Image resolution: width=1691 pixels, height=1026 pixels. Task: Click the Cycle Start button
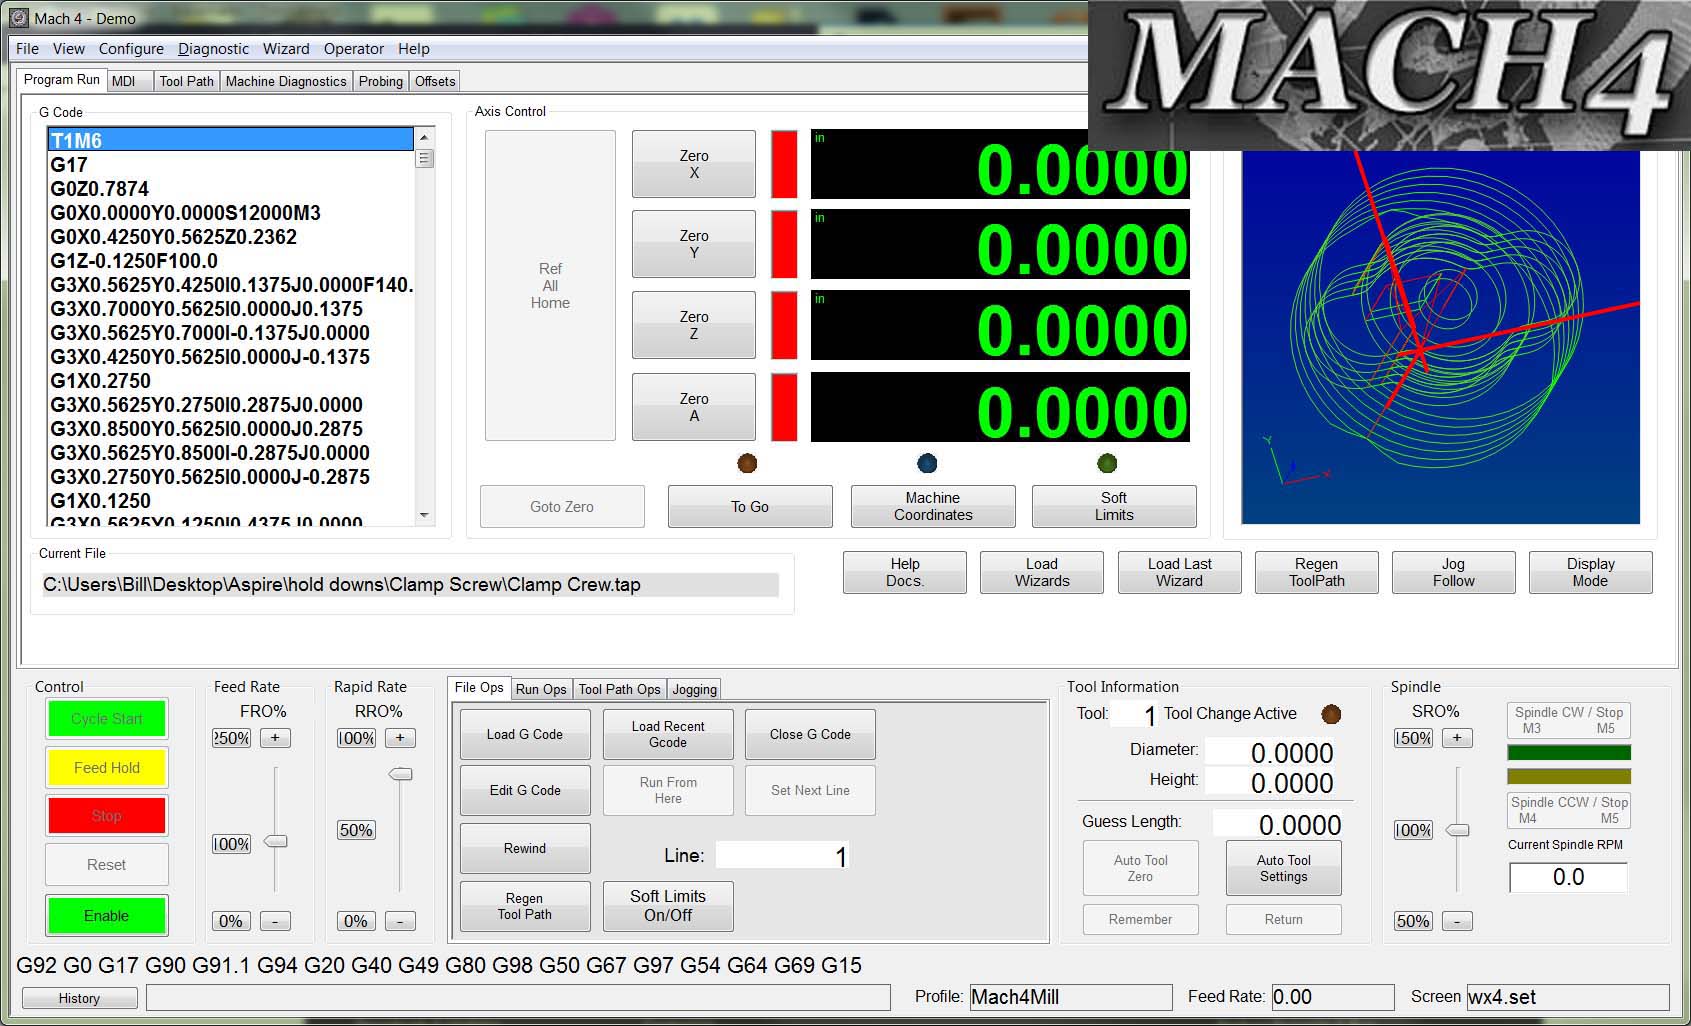[107, 718]
